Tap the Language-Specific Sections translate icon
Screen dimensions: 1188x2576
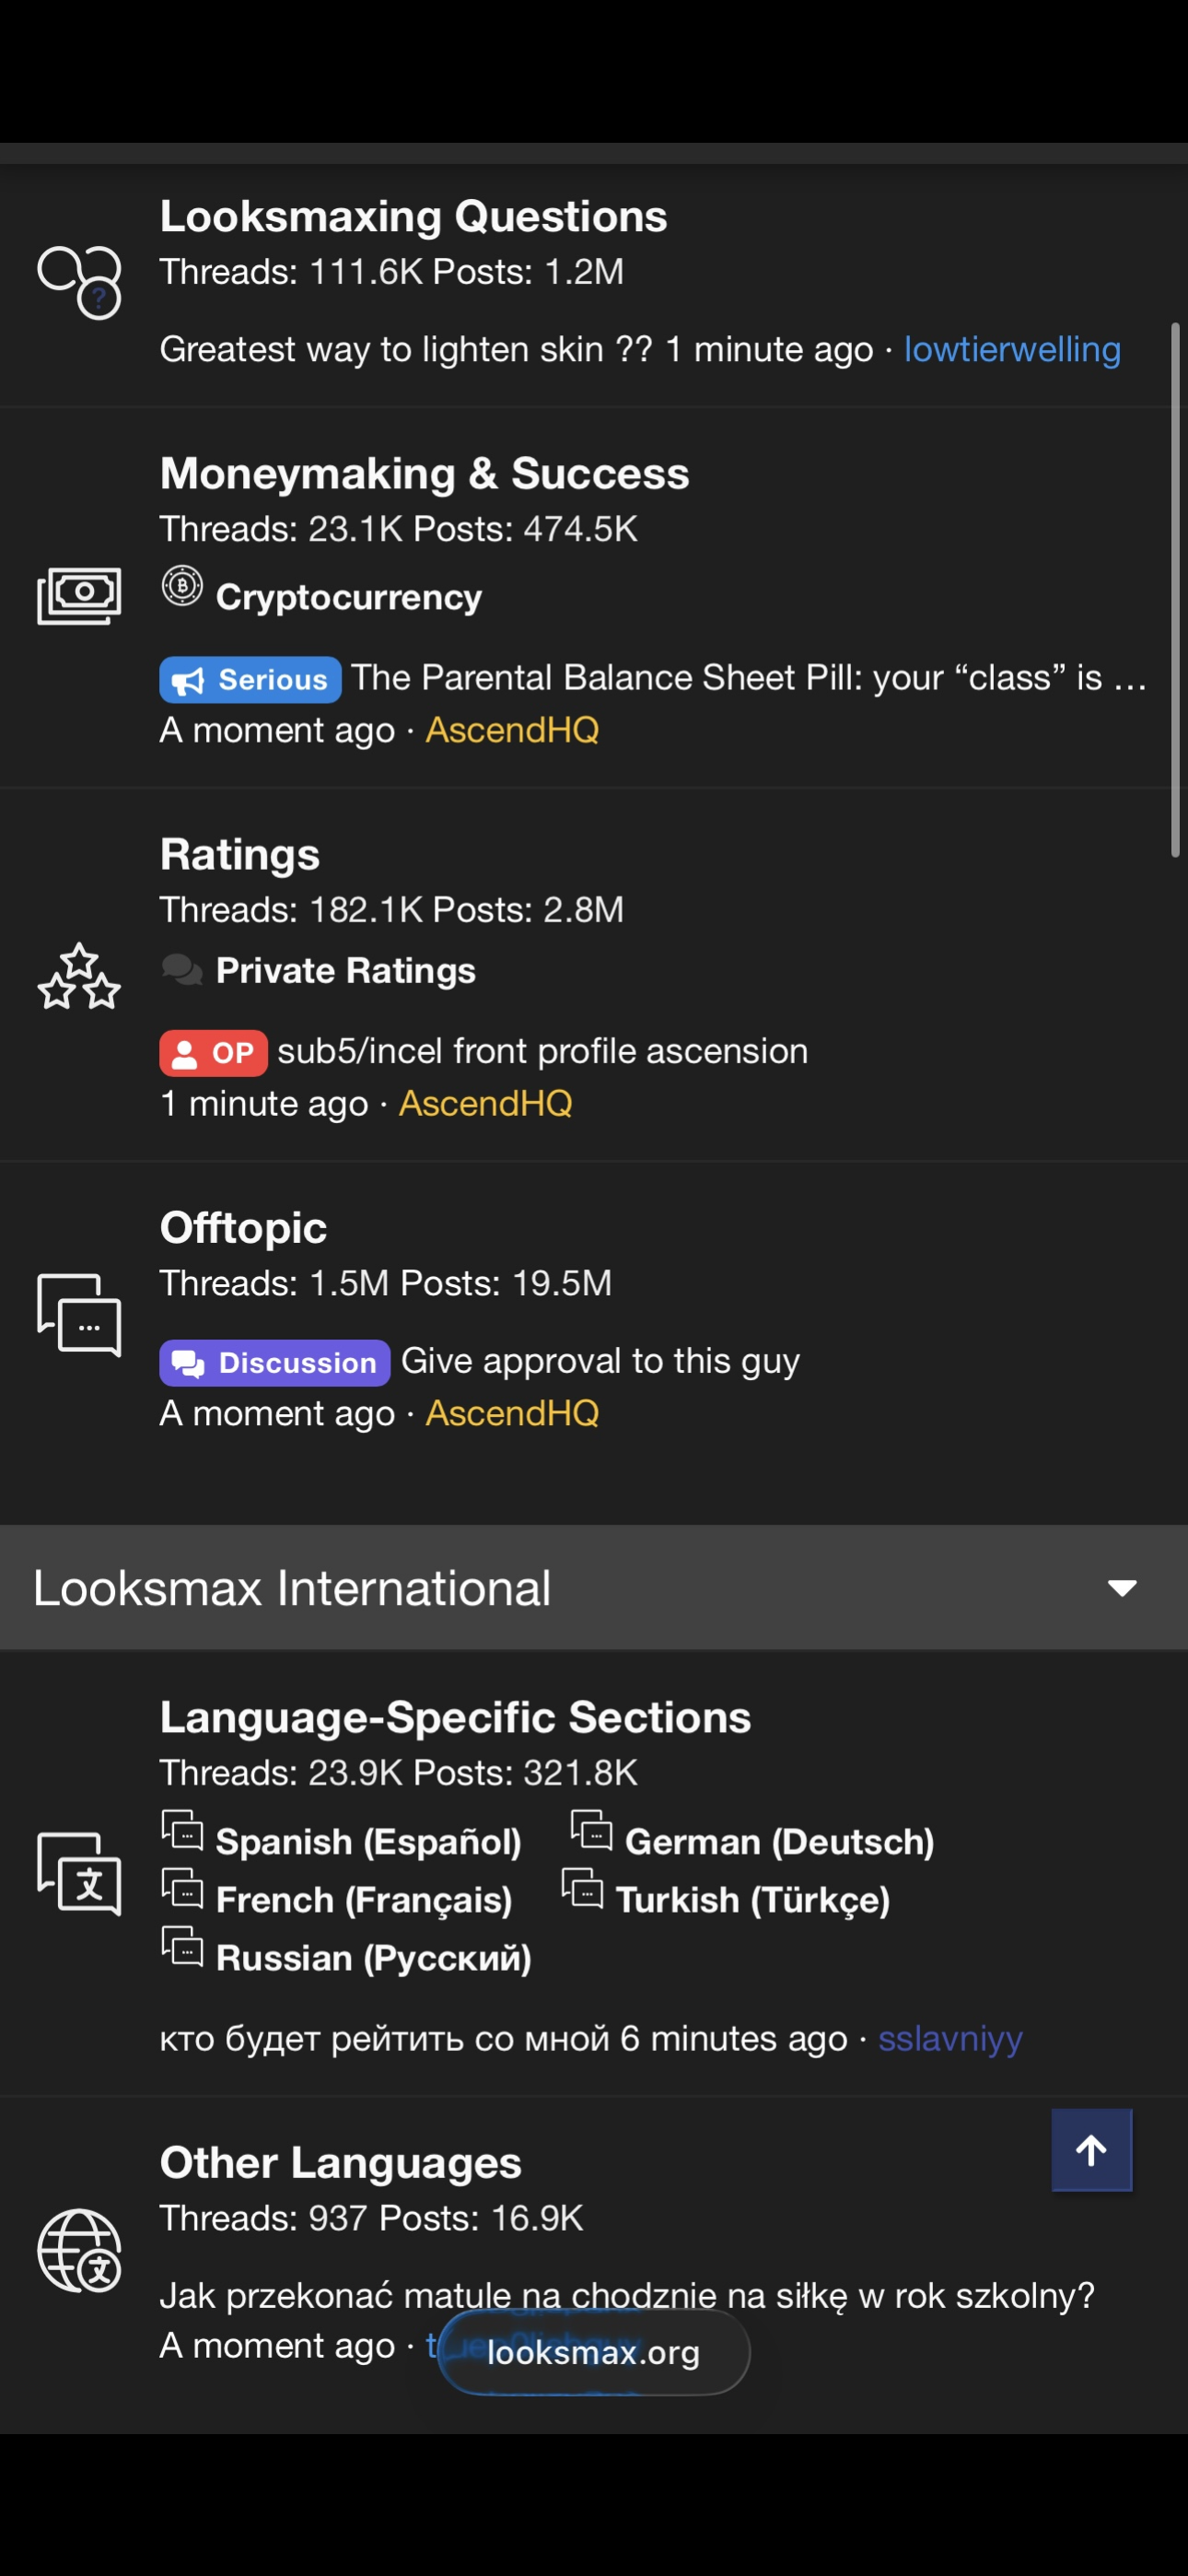pos(79,1873)
